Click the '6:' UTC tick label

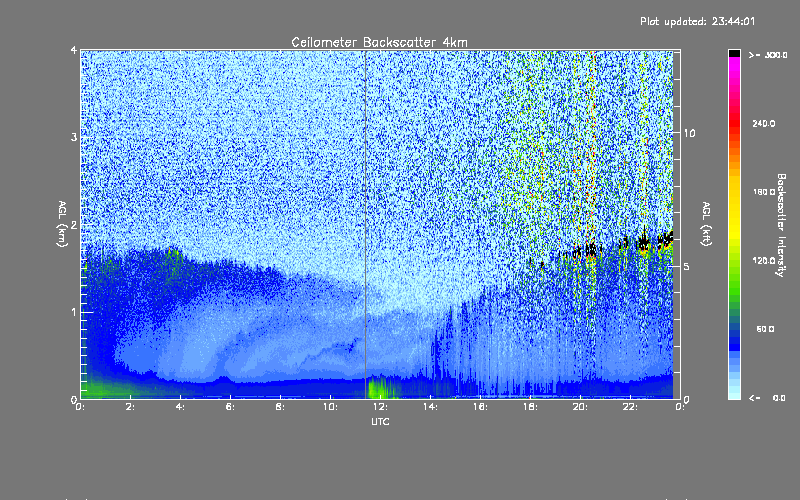click(x=231, y=407)
